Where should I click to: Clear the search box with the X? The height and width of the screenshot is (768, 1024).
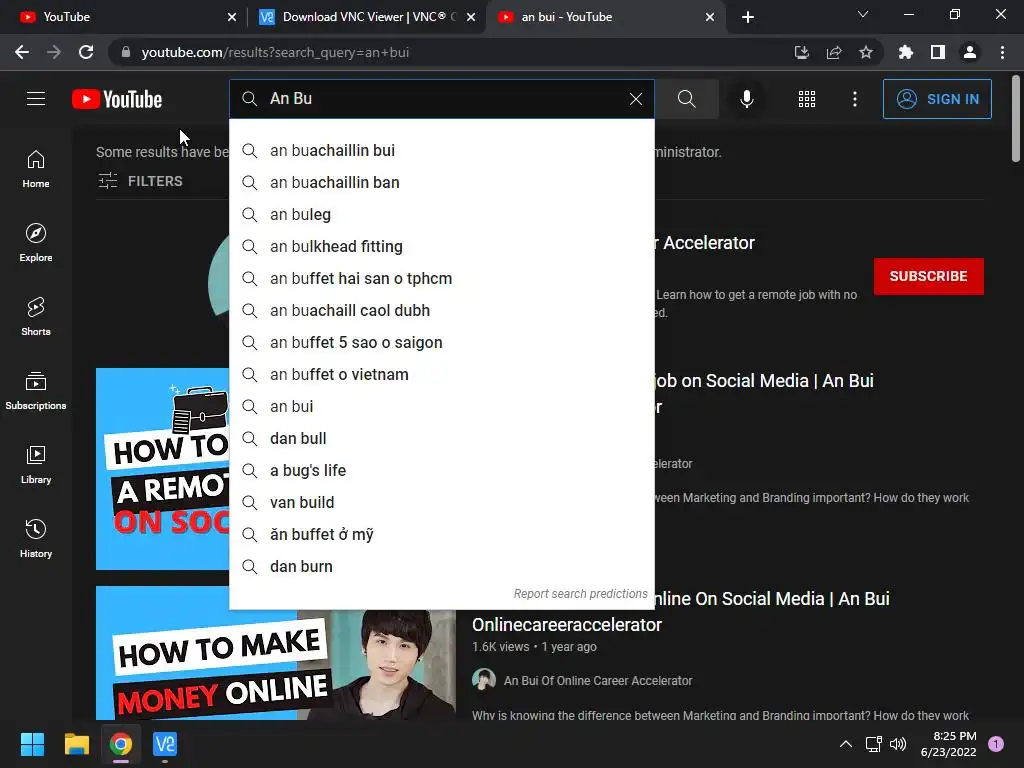click(x=635, y=99)
